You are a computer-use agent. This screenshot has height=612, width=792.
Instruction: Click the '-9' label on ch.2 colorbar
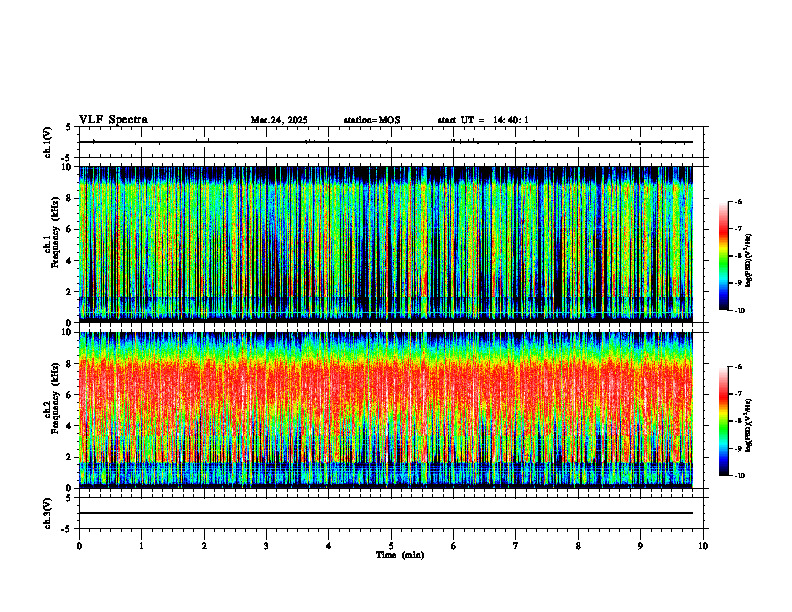pos(738,448)
